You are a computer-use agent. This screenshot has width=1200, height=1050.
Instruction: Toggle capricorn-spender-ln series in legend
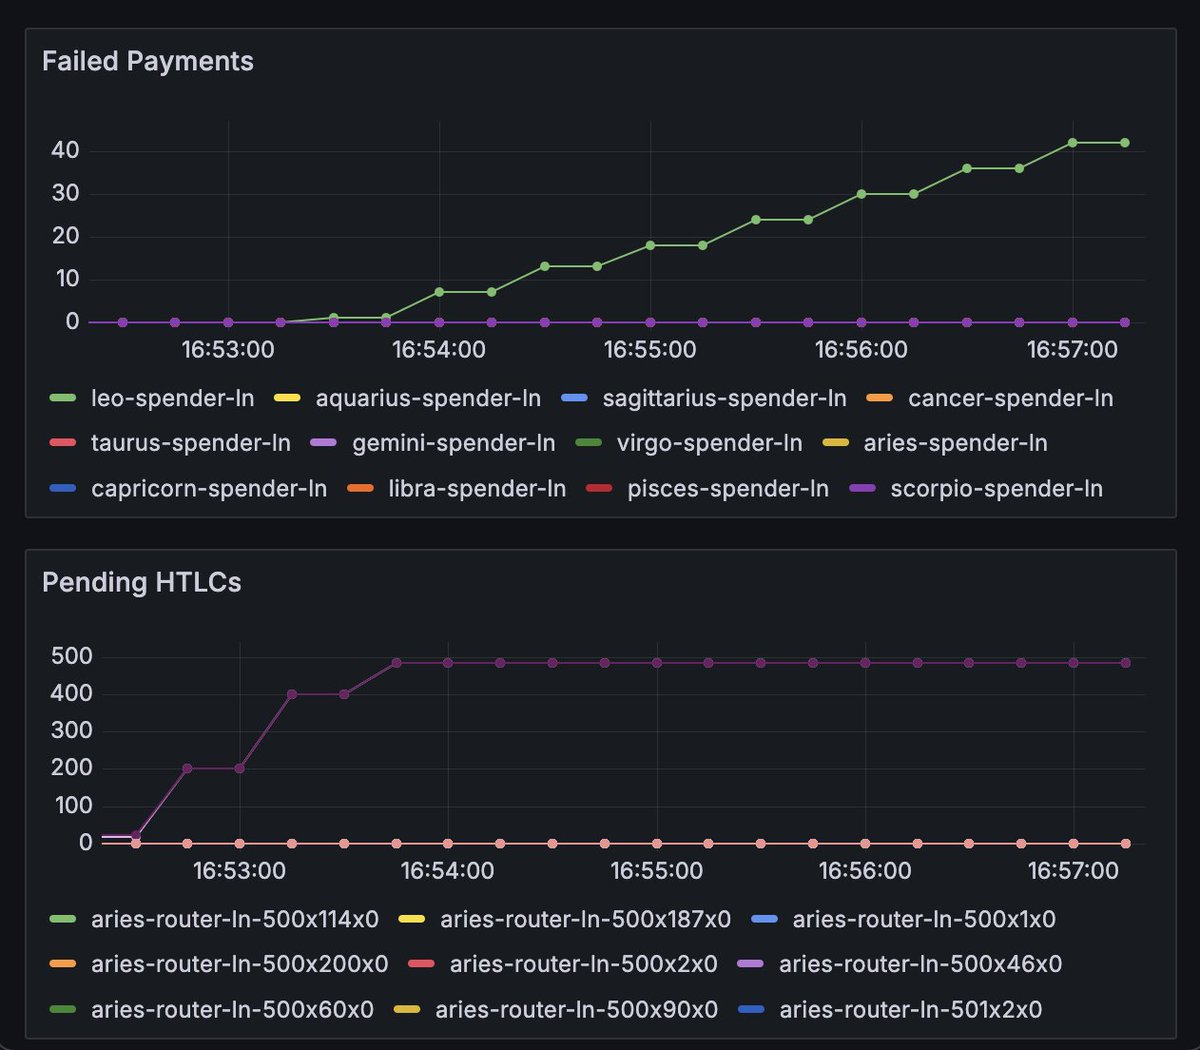(x=188, y=488)
